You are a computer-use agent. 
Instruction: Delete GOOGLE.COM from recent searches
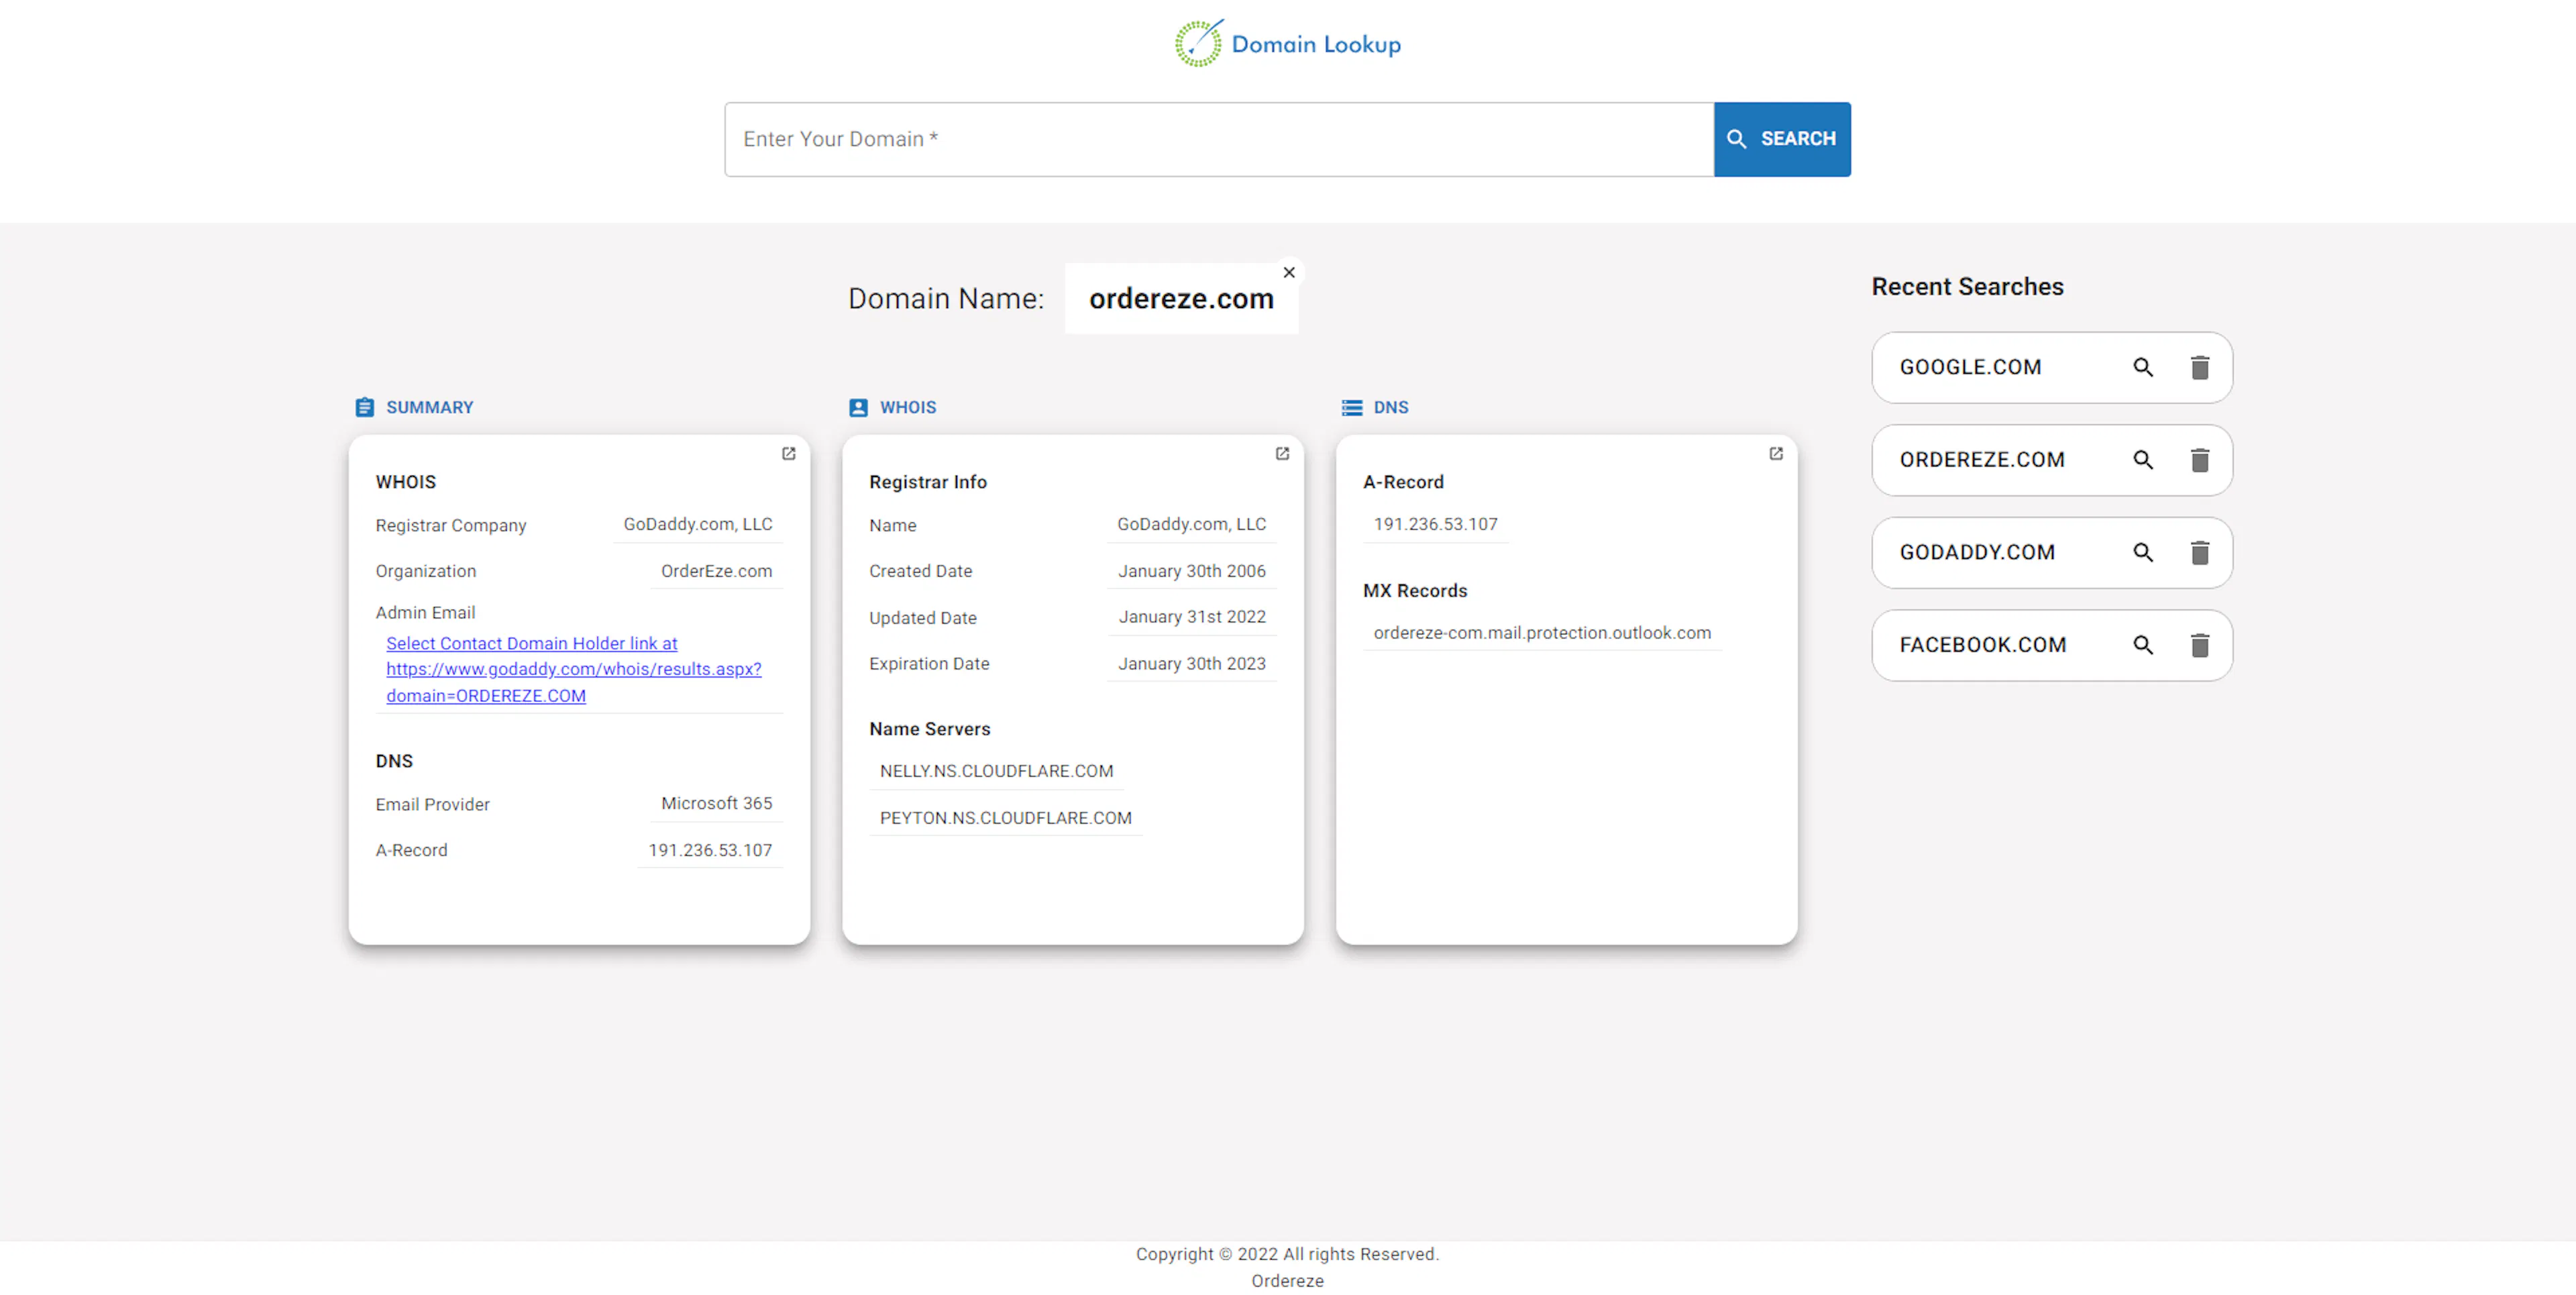pos(2199,368)
